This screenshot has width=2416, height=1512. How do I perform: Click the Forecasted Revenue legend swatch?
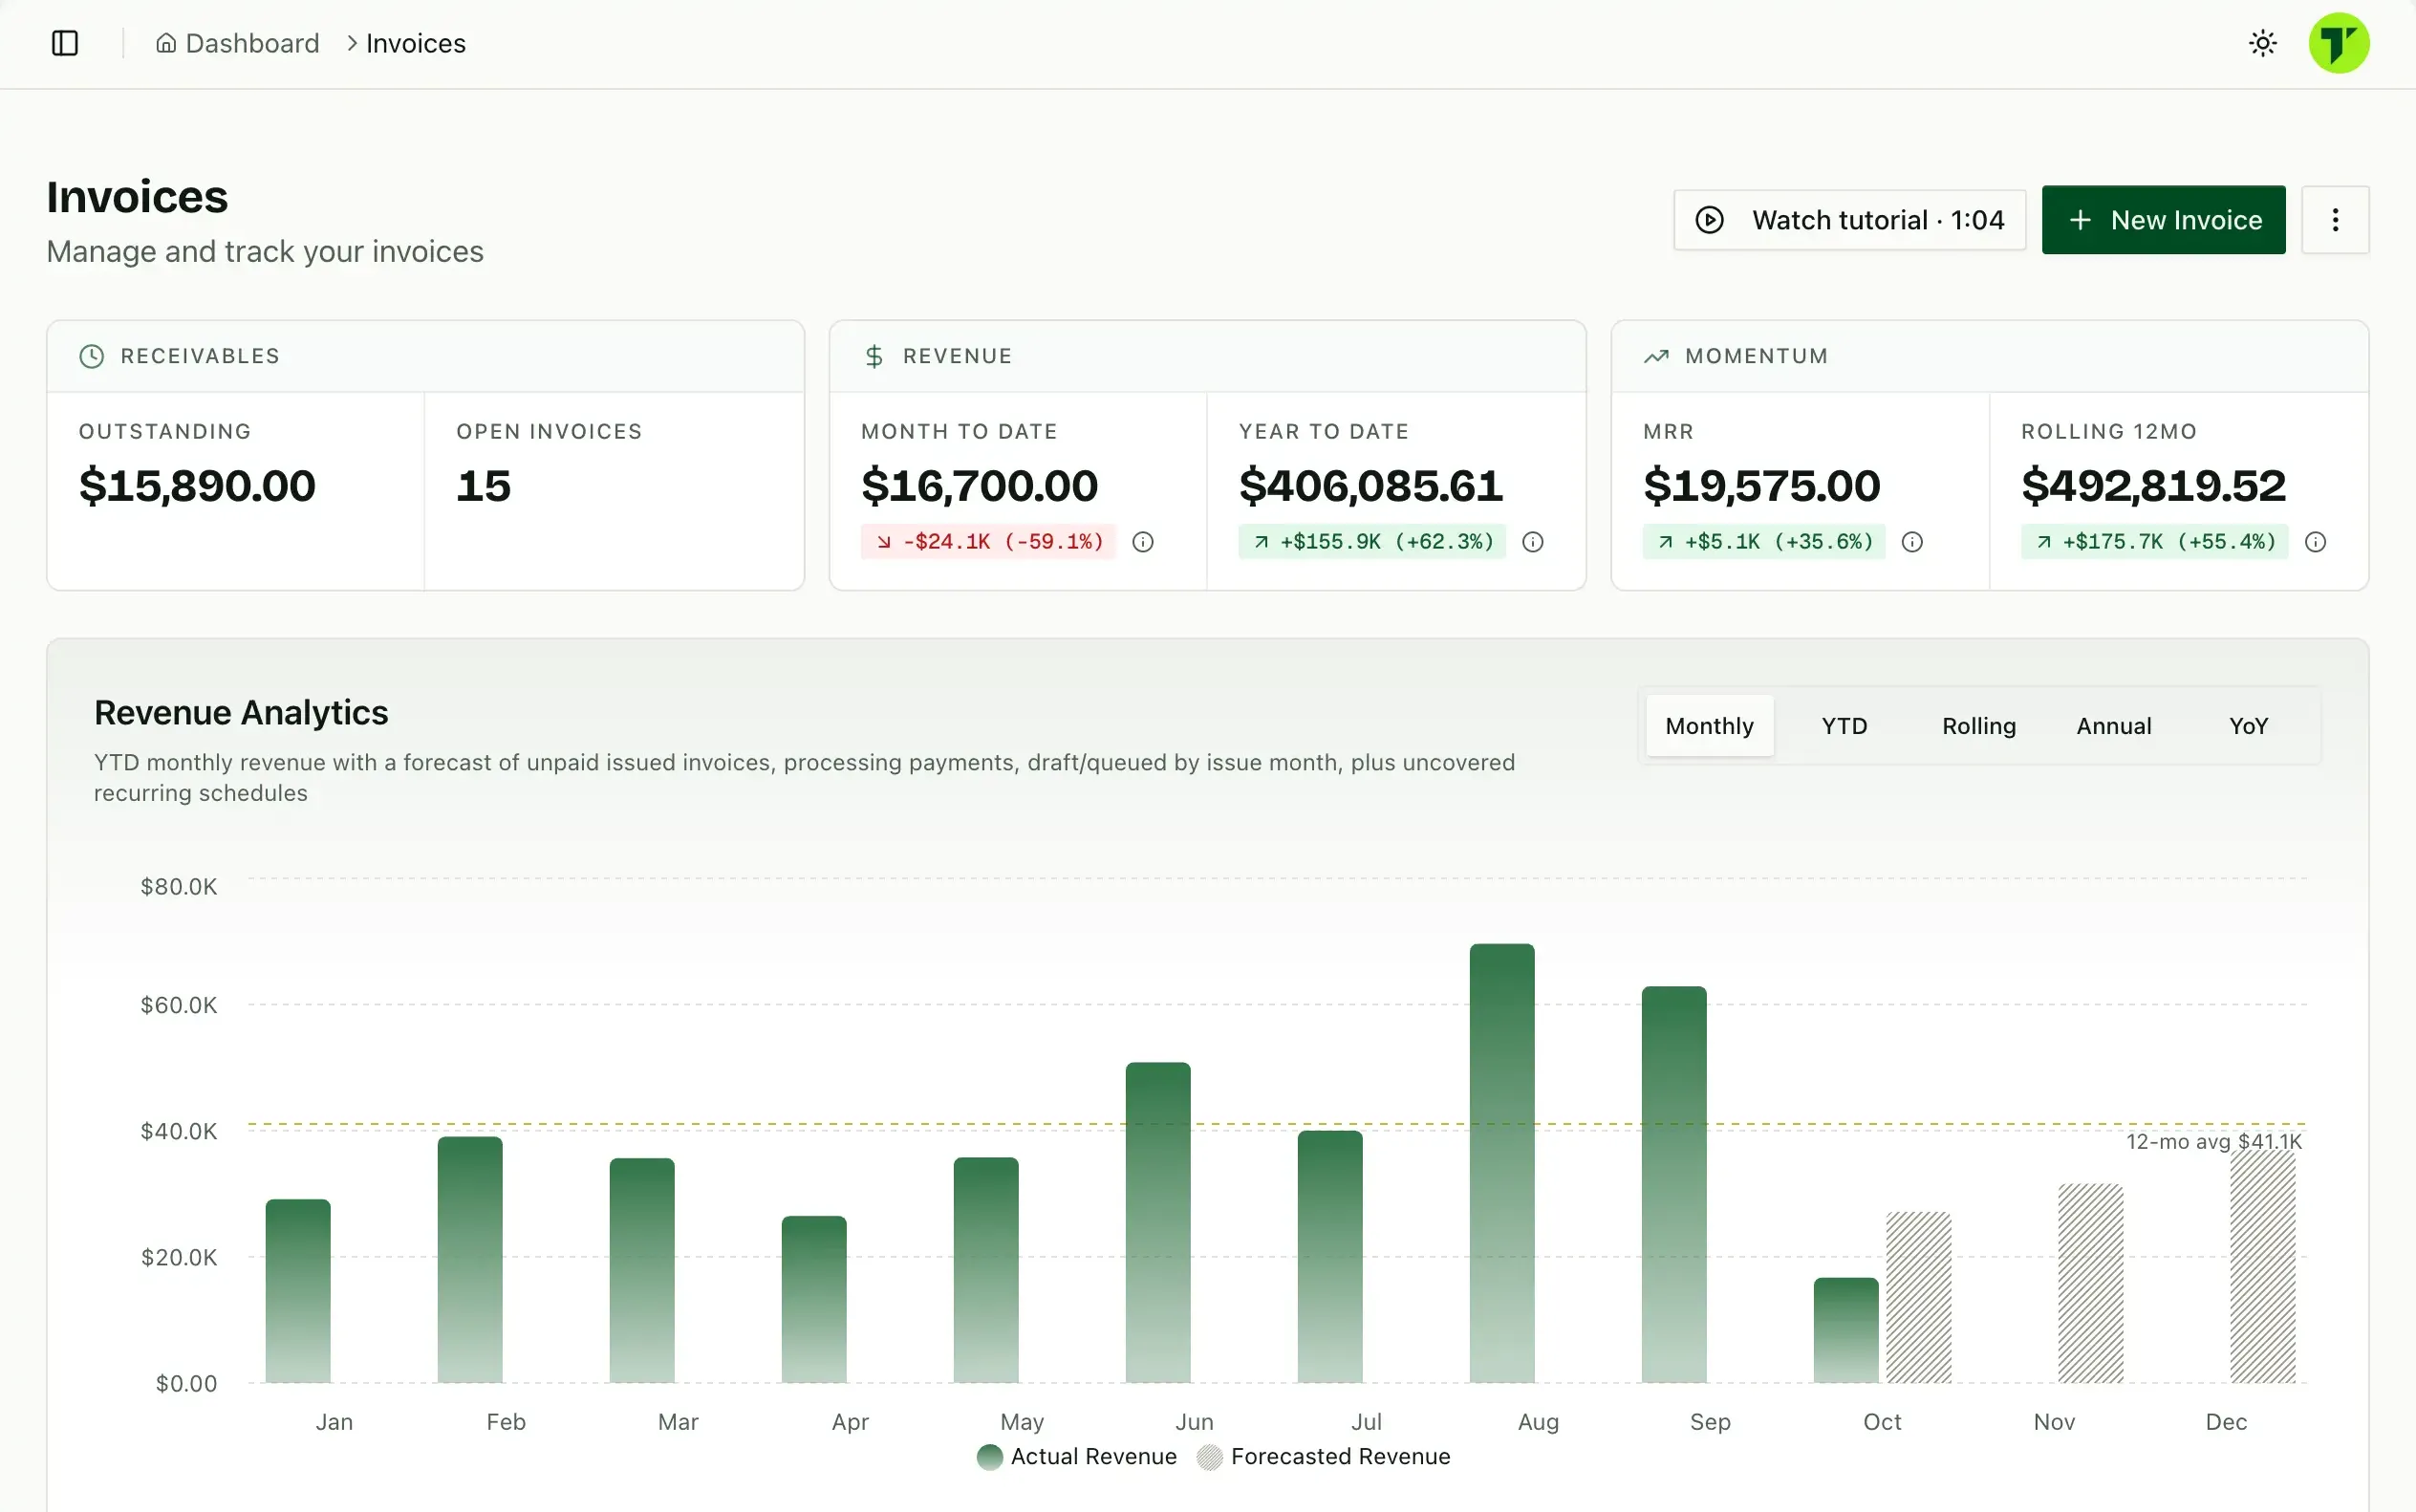click(1210, 1457)
